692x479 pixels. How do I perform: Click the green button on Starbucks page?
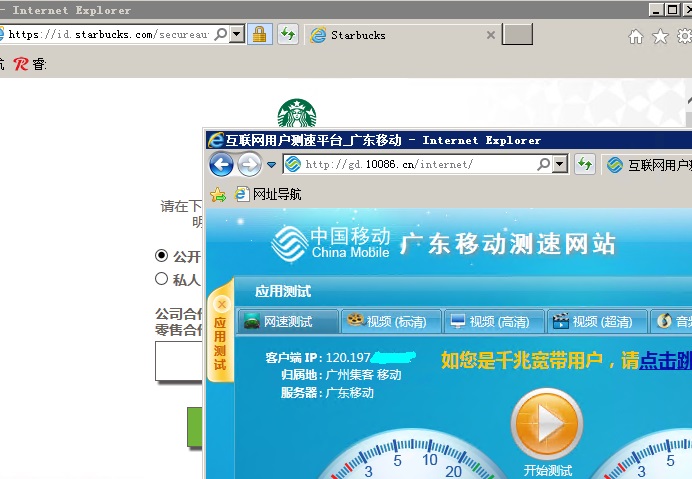[x=195, y=427]
